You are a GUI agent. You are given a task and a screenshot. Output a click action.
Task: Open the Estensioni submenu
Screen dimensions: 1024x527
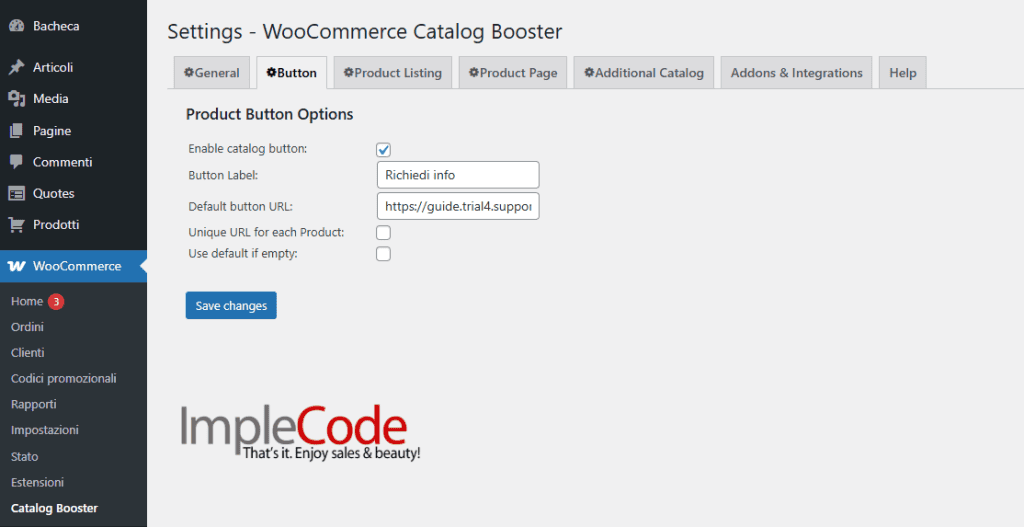37,483
